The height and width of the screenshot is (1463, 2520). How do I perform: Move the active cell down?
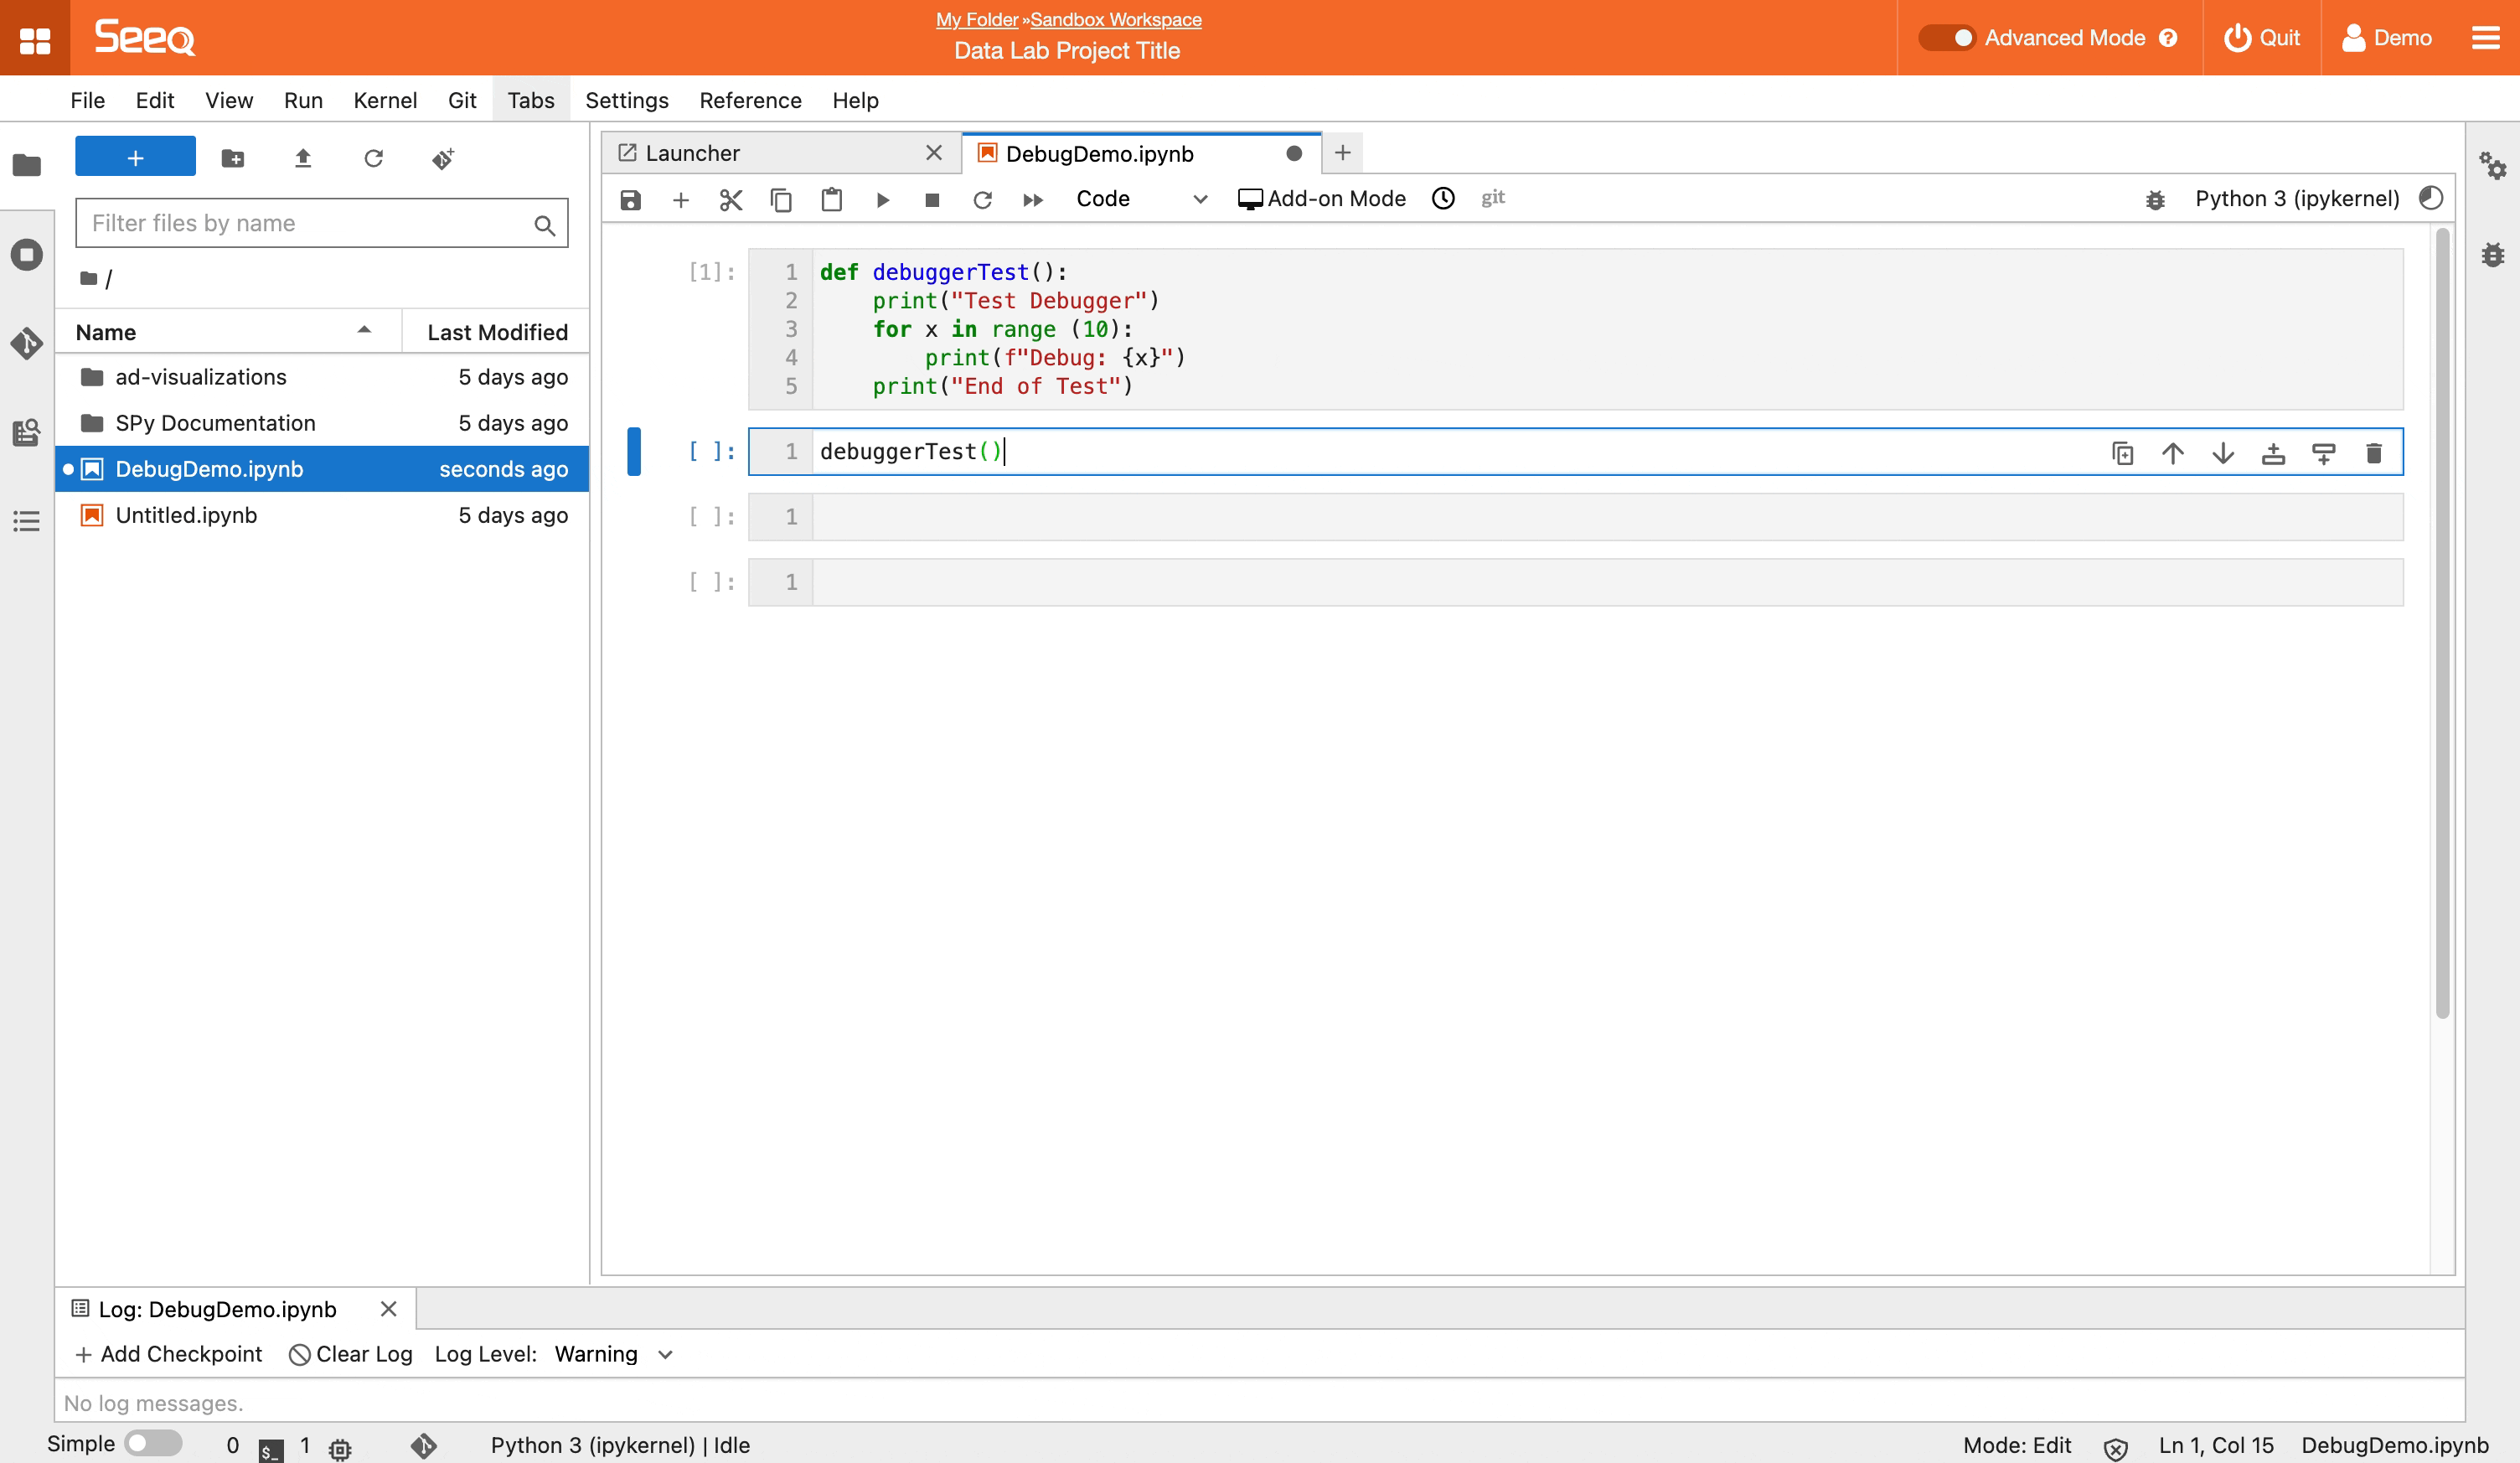click(x=2223, y=453)
